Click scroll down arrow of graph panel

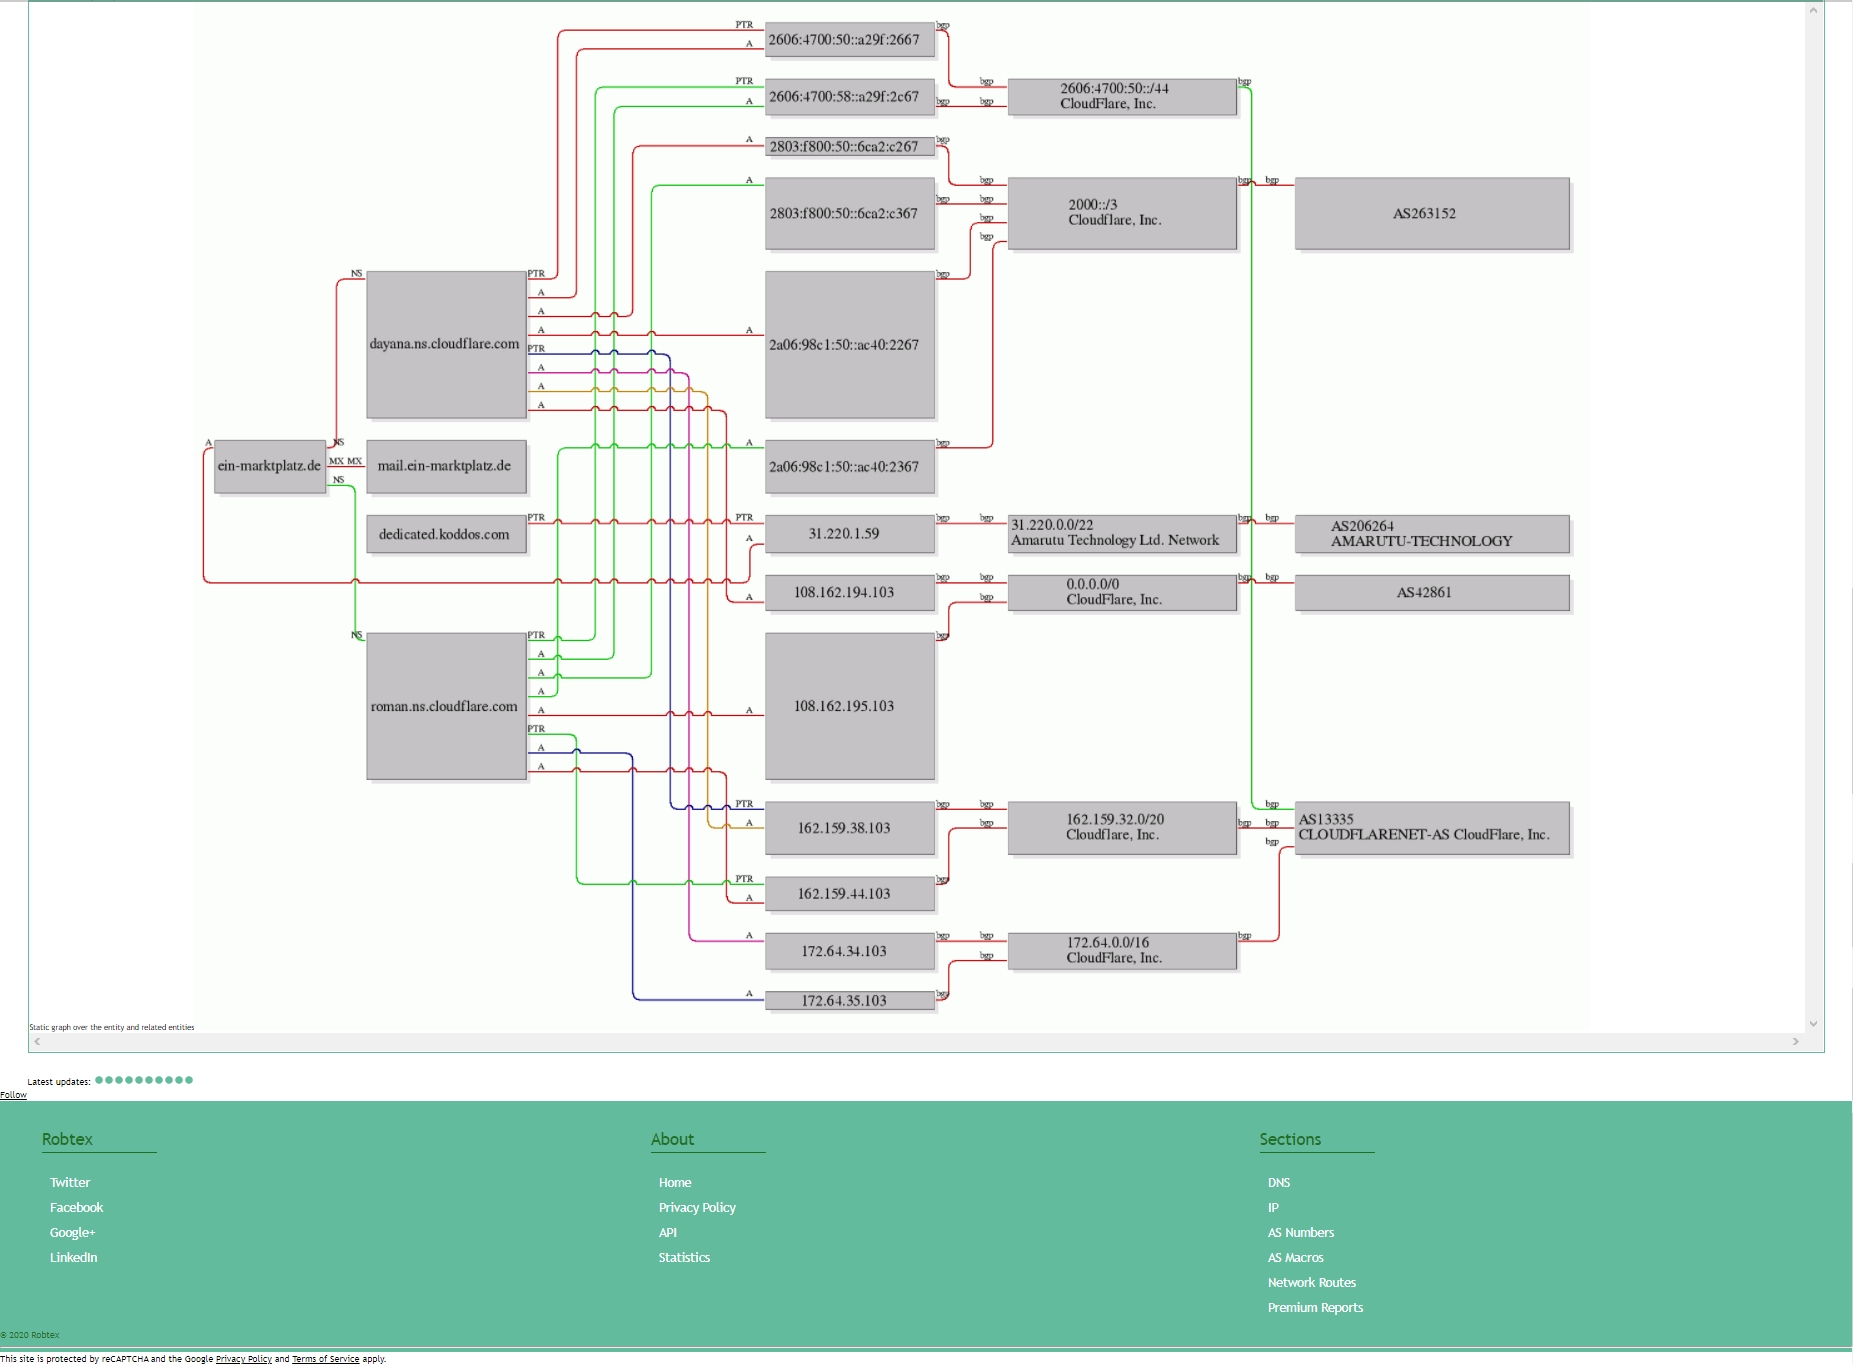coord(1813,1024)
